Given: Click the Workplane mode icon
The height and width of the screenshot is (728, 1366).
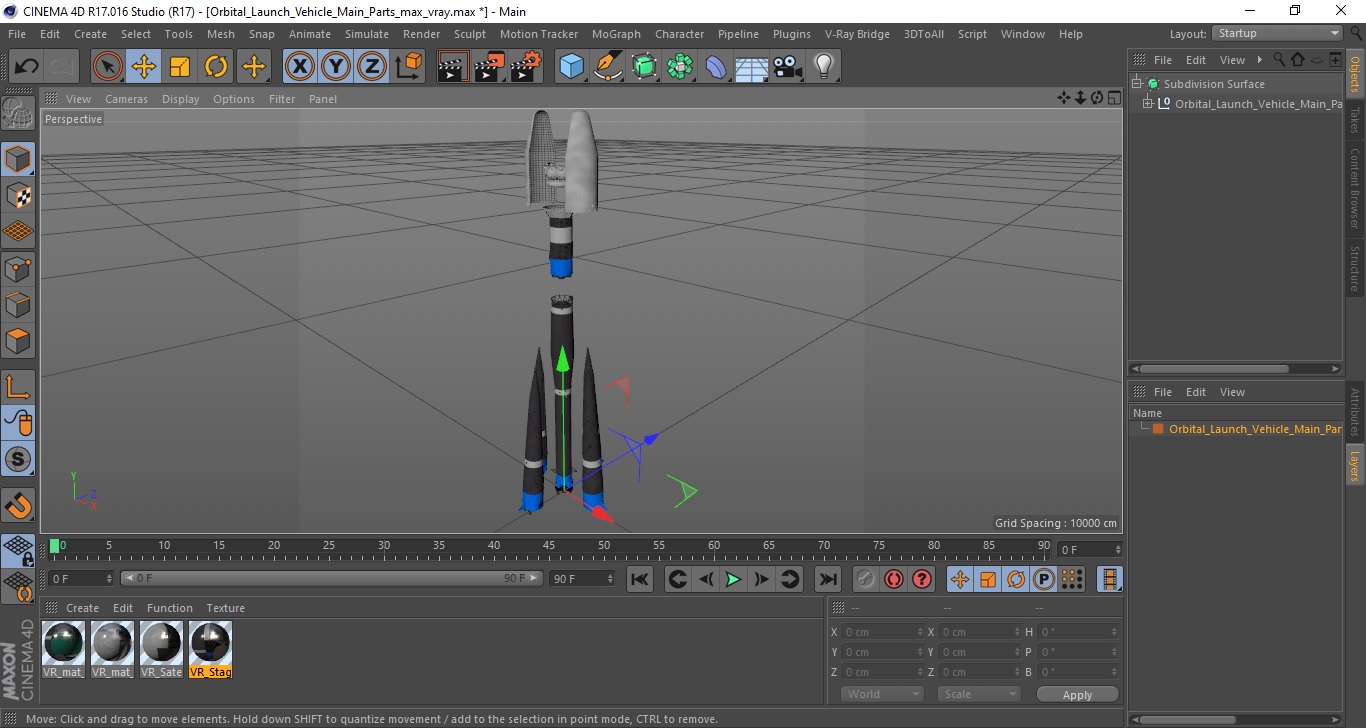Looking at the screenshot, I should click(18, 232).
